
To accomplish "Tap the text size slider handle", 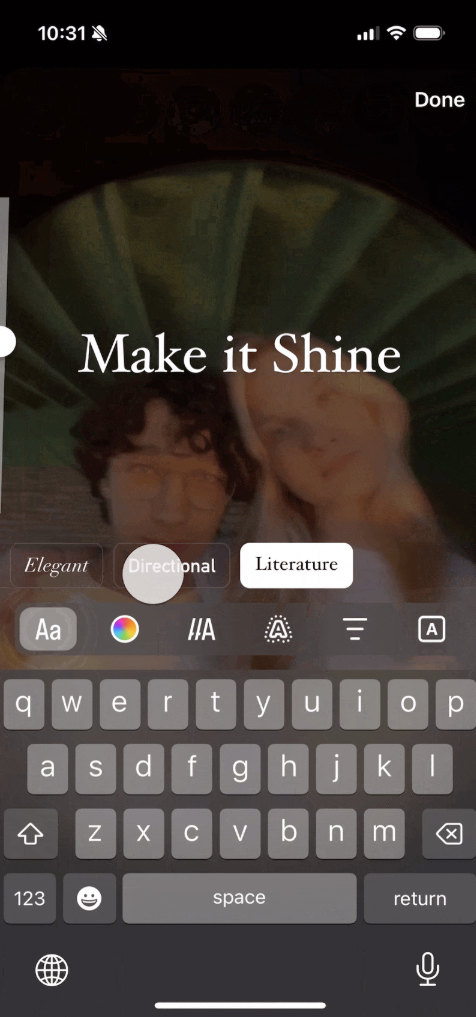I will tap(5, 341).
